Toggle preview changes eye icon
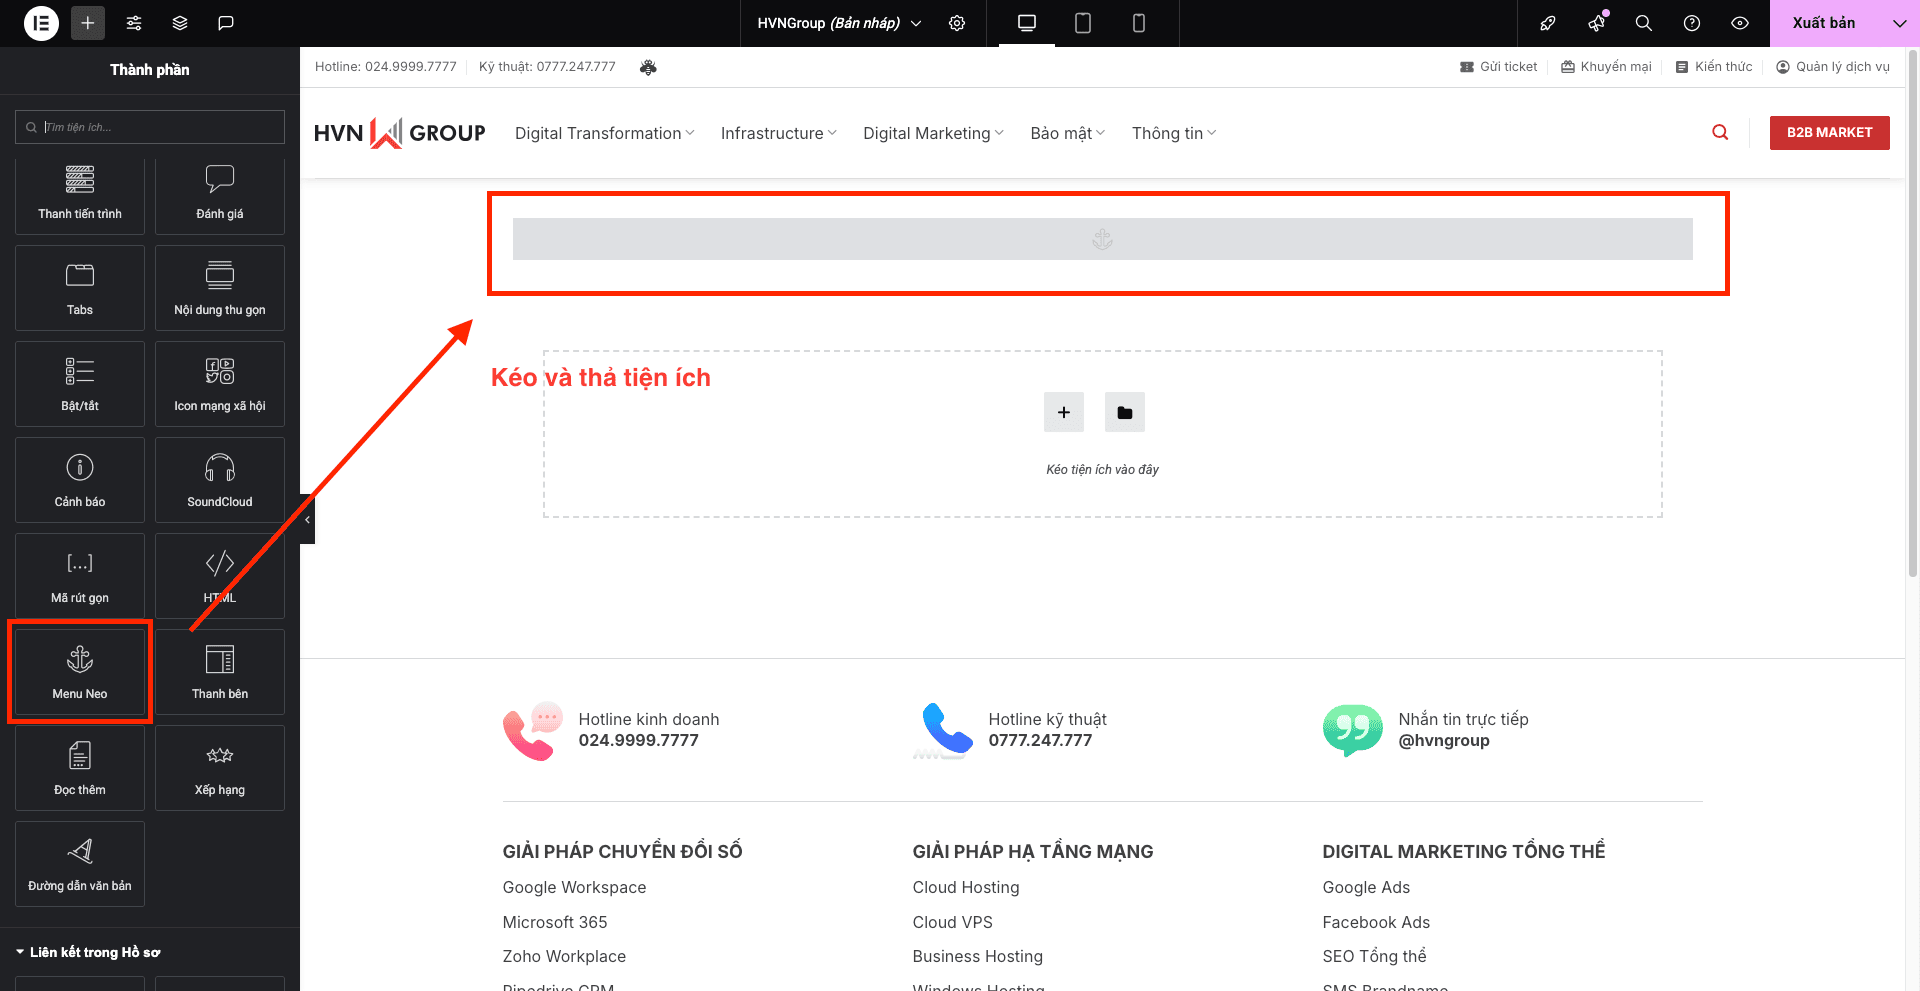The width and height of the screenshot is (1920, 991). [1740, 23]
